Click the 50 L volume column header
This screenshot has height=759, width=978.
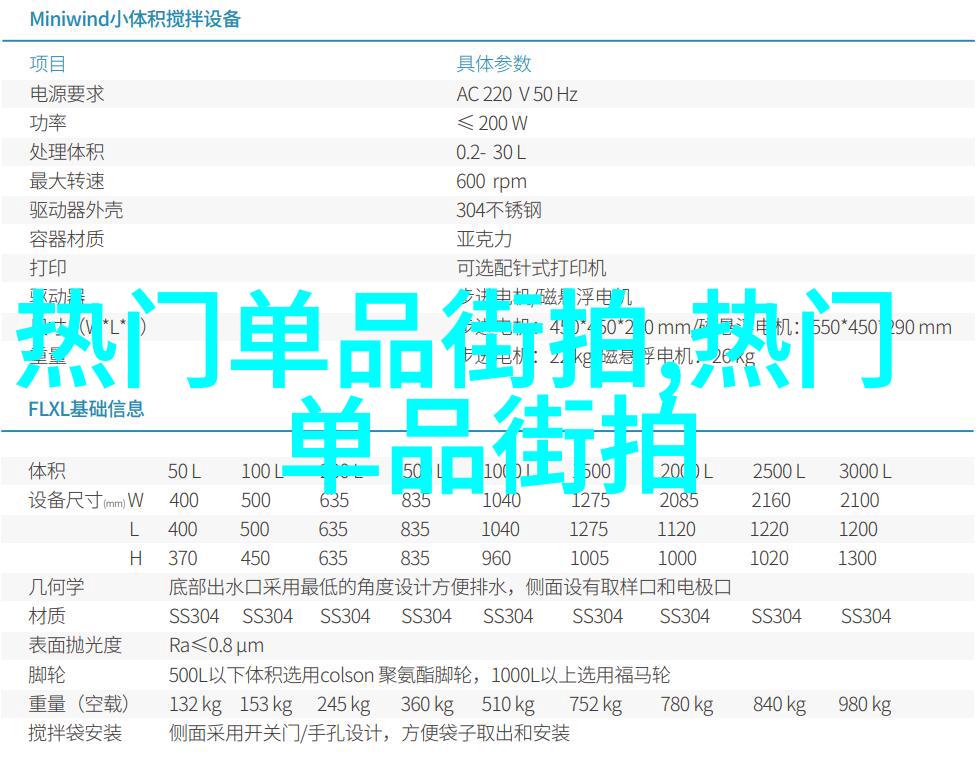(x=184, y=471)
